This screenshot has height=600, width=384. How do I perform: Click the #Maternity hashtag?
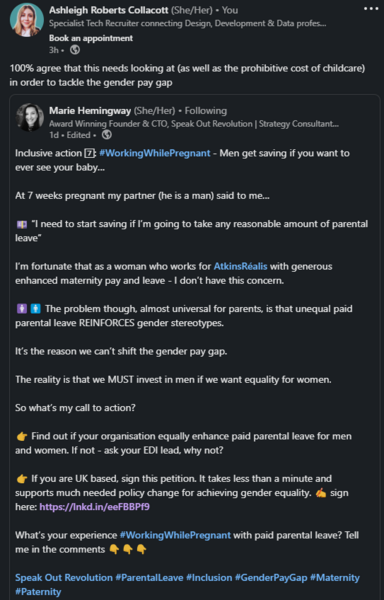click(335, 577)
